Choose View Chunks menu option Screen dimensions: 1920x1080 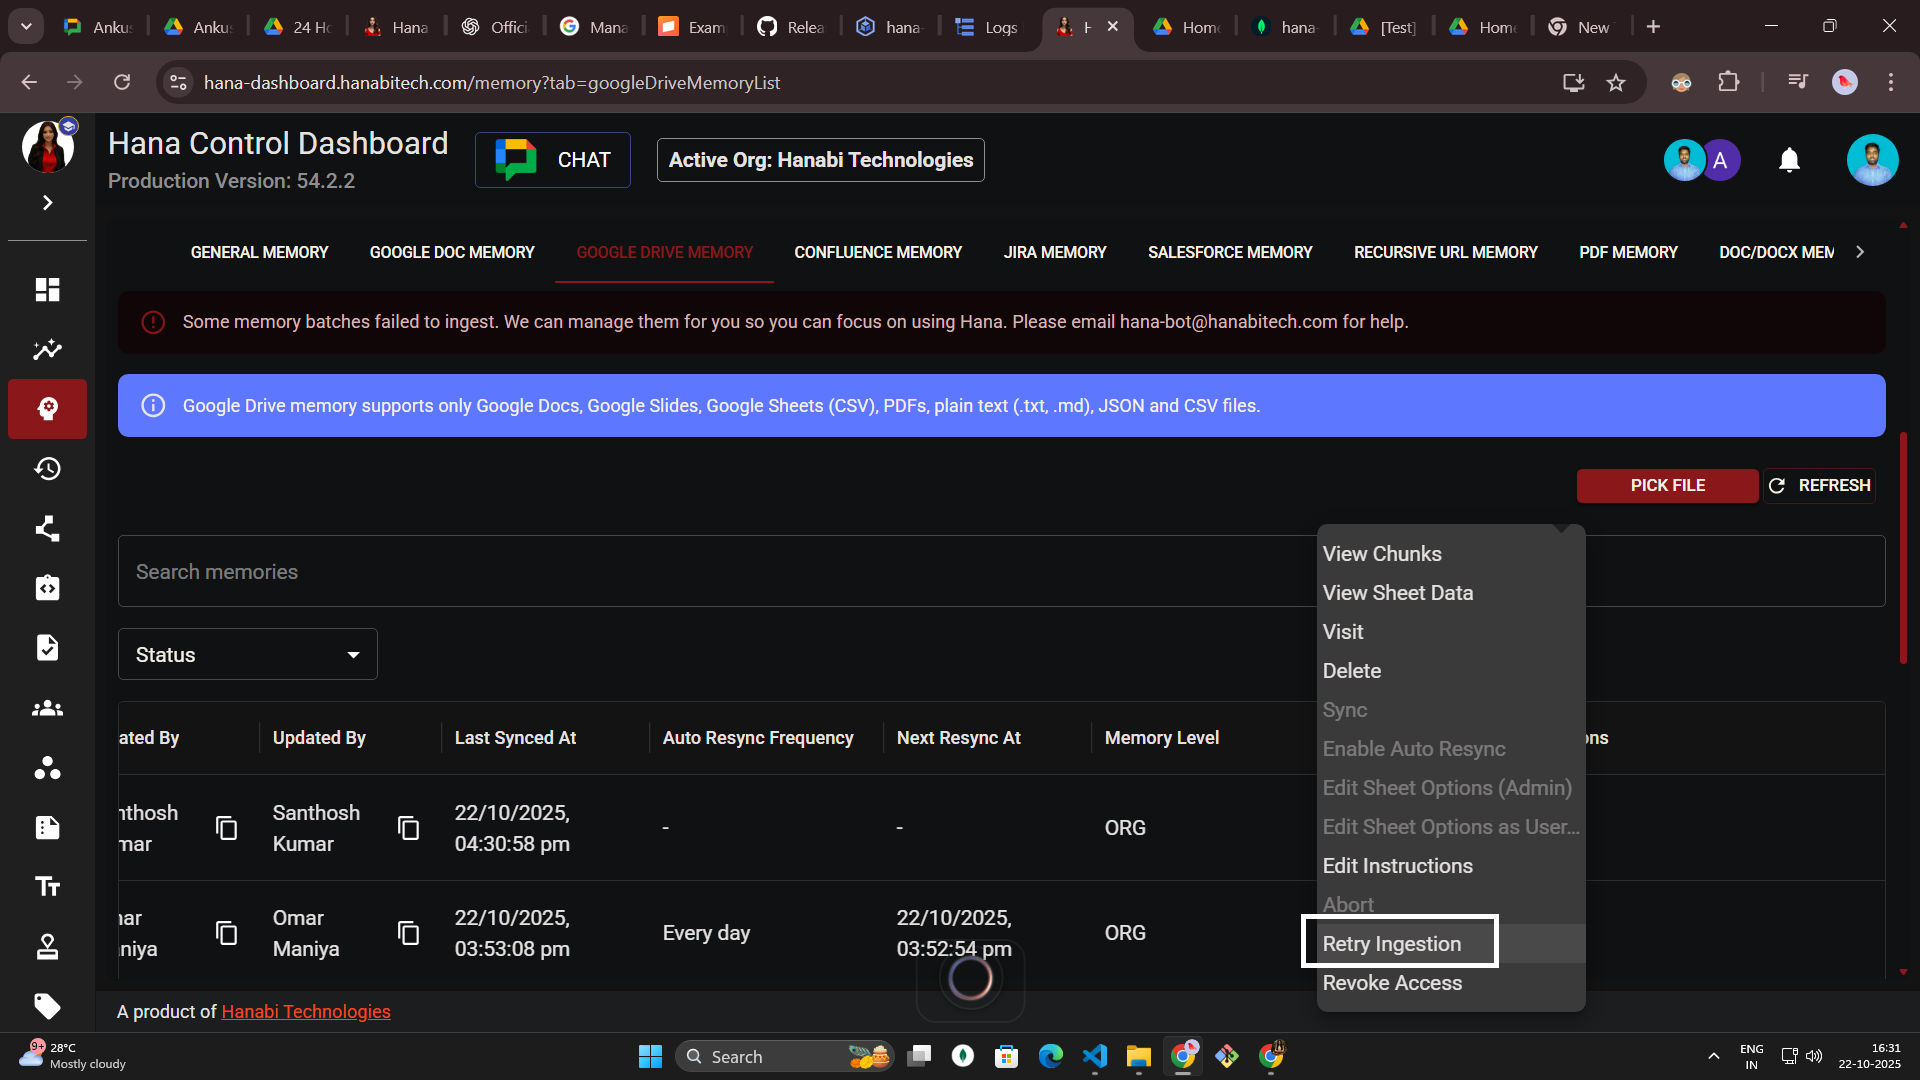1381,554
